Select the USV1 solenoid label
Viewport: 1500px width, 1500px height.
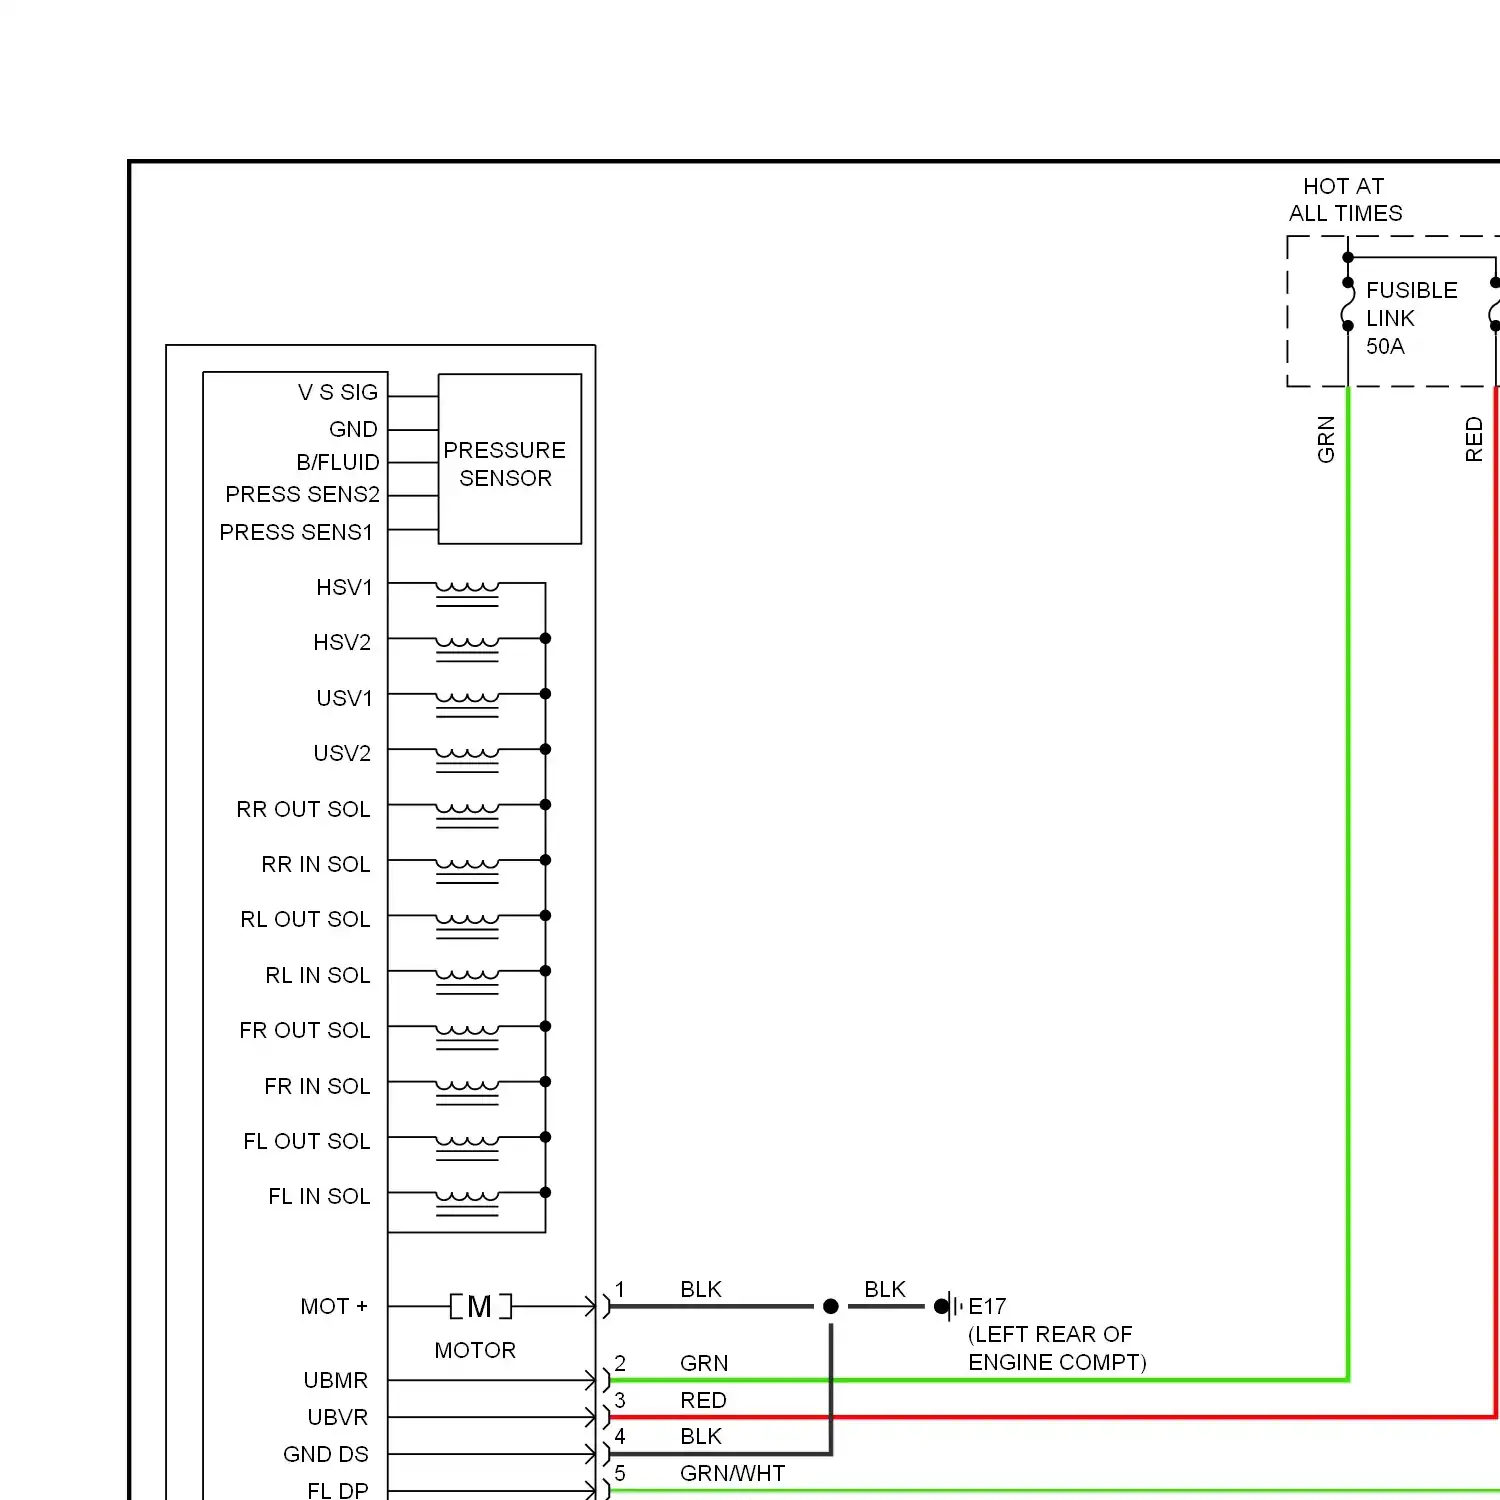pyautogui.click(x=344, y=698)
